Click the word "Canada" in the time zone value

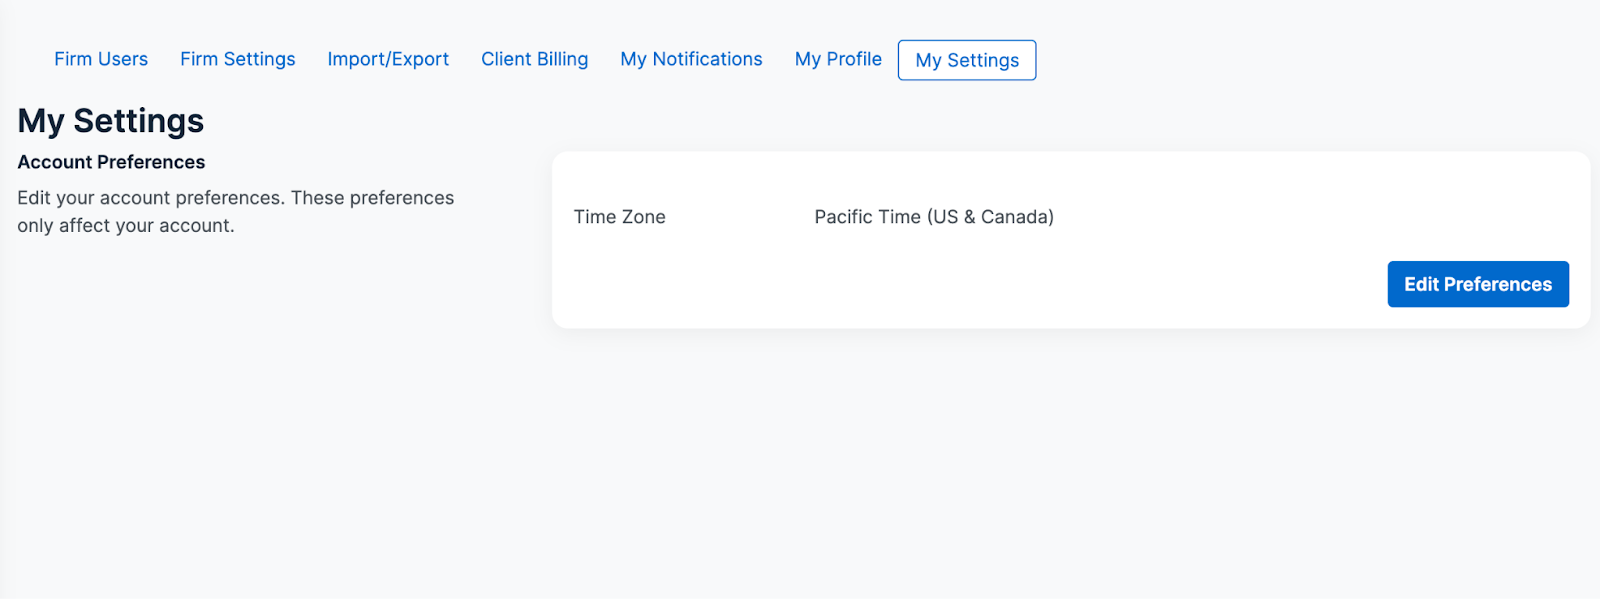coord(1016,217)
